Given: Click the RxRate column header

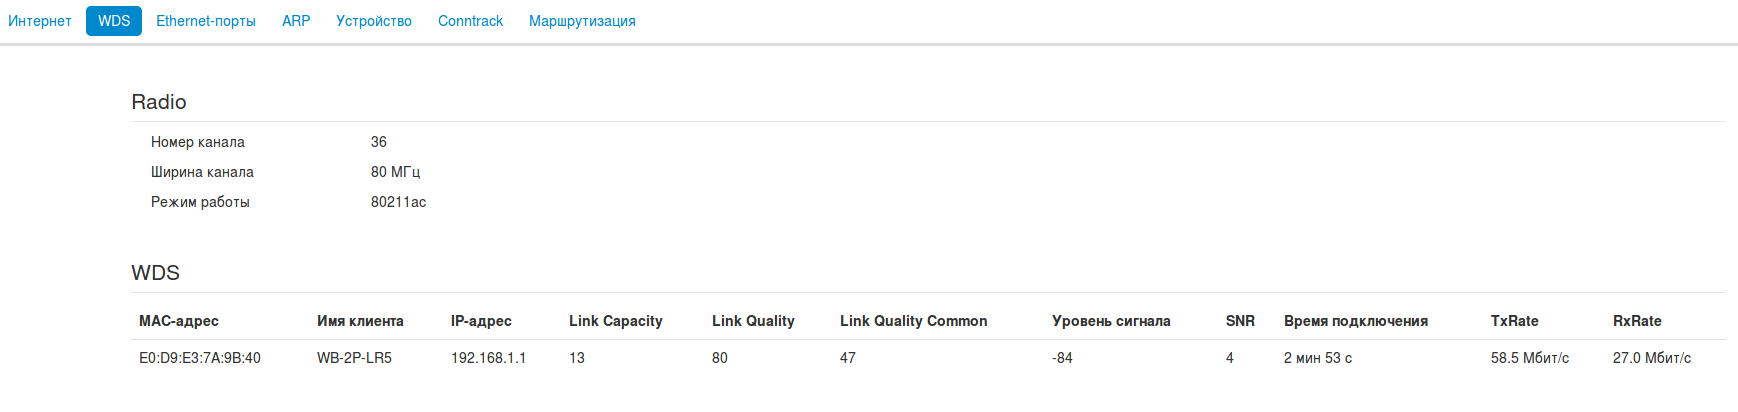Looking at the screenshot, I should tap(1637, 321).
